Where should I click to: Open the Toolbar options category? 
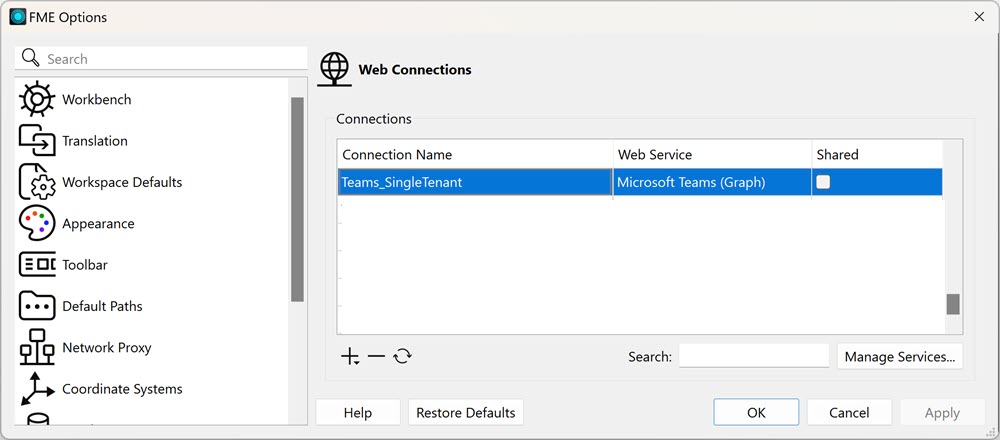(85, 265)
